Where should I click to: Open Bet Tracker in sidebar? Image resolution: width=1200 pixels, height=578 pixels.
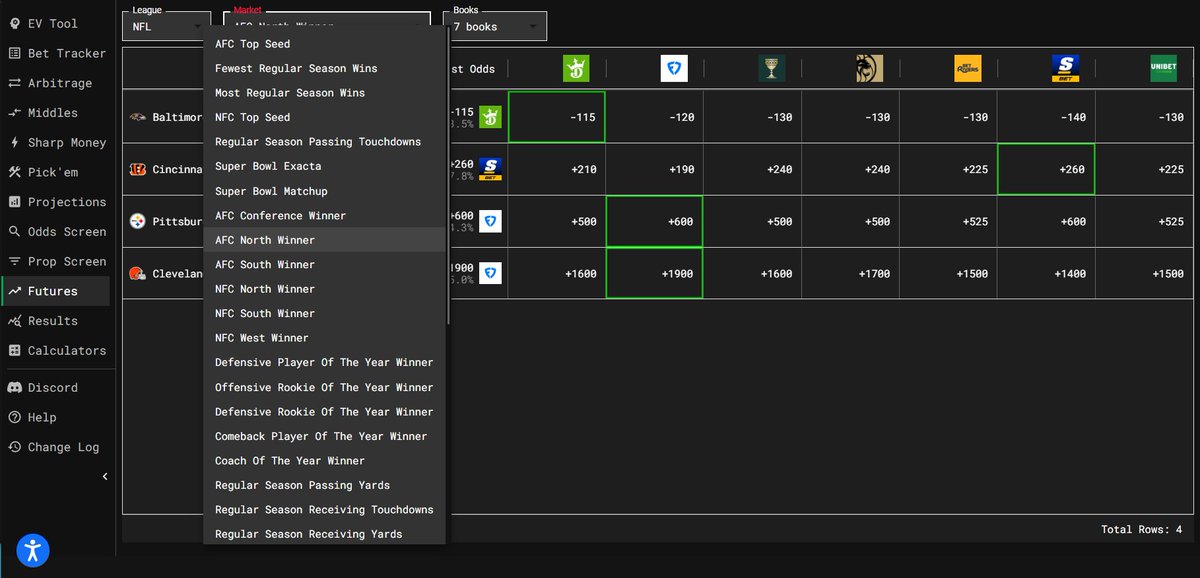tap(57, 53)
